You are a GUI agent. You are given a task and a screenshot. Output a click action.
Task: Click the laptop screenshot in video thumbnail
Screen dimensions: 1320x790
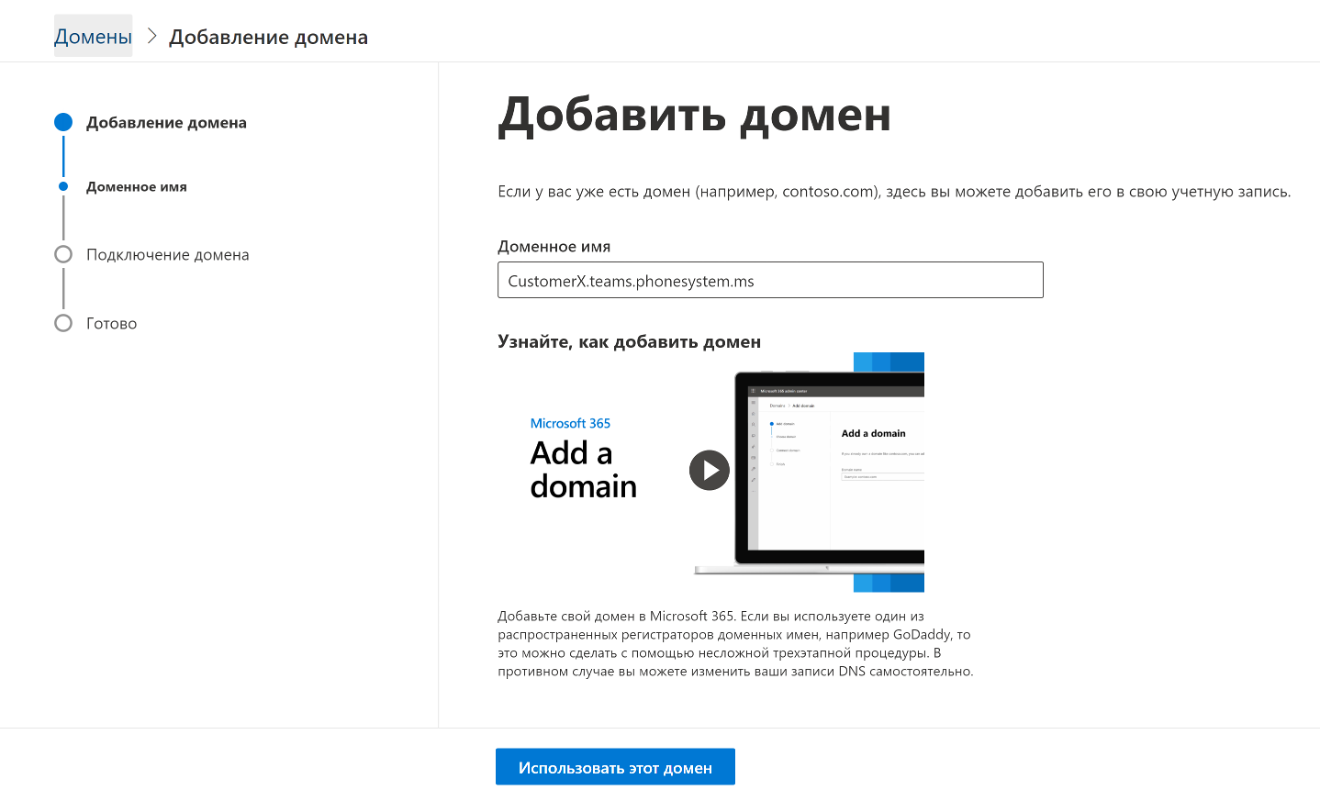(840, 470)
